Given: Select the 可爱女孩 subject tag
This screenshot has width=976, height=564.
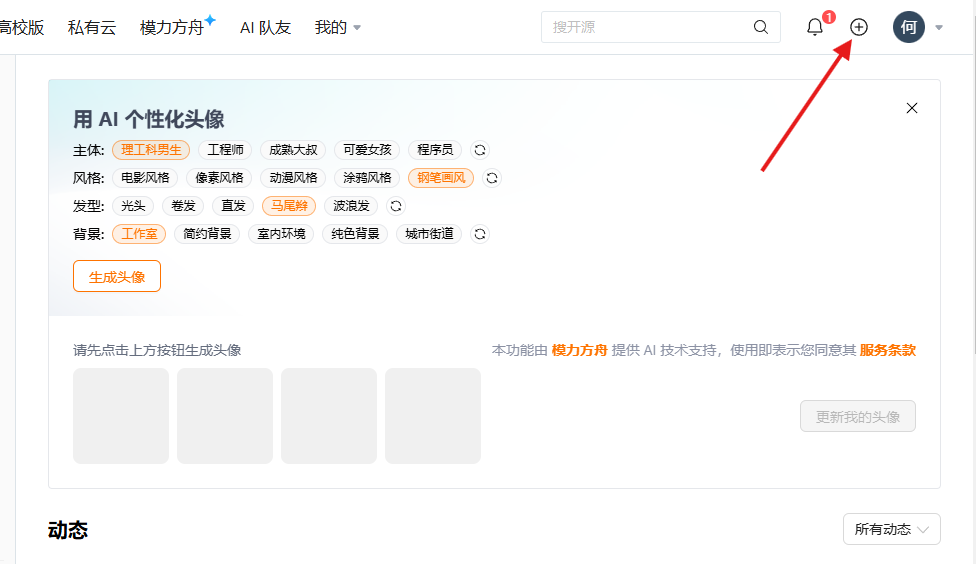Looking at the screenshot, I should pos(367,150).
